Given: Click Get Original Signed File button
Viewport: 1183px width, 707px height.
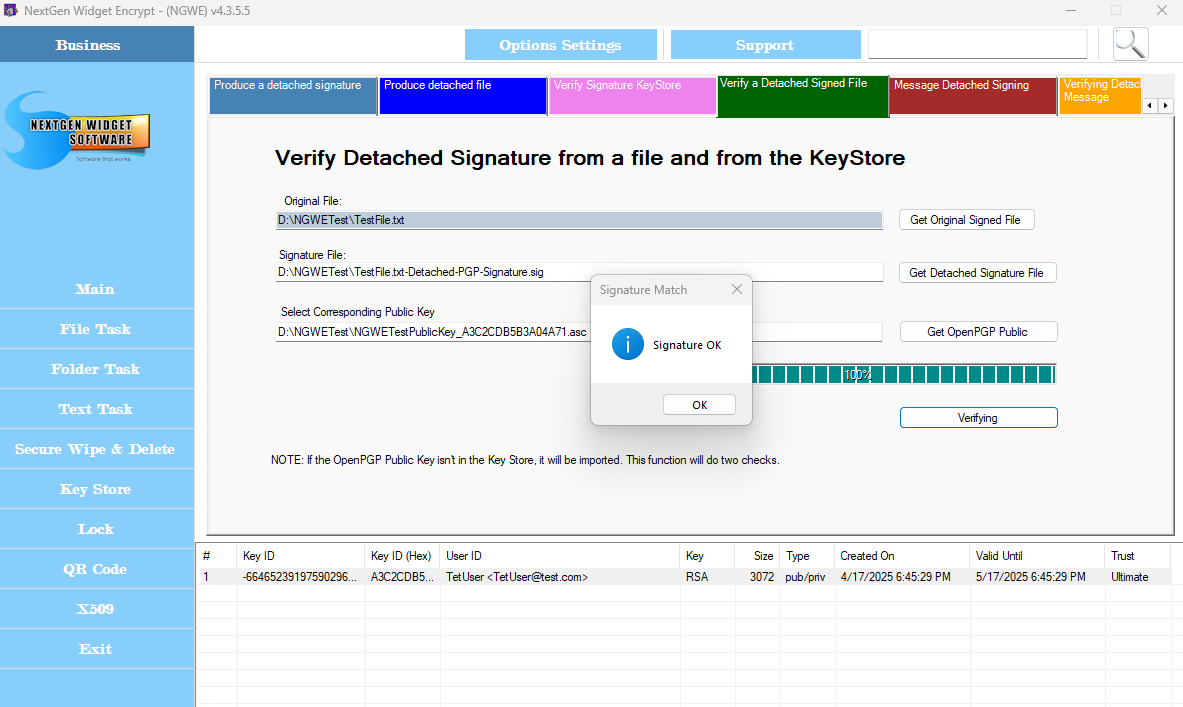Looking at the screenshot, I should click(x=966, y=220).
